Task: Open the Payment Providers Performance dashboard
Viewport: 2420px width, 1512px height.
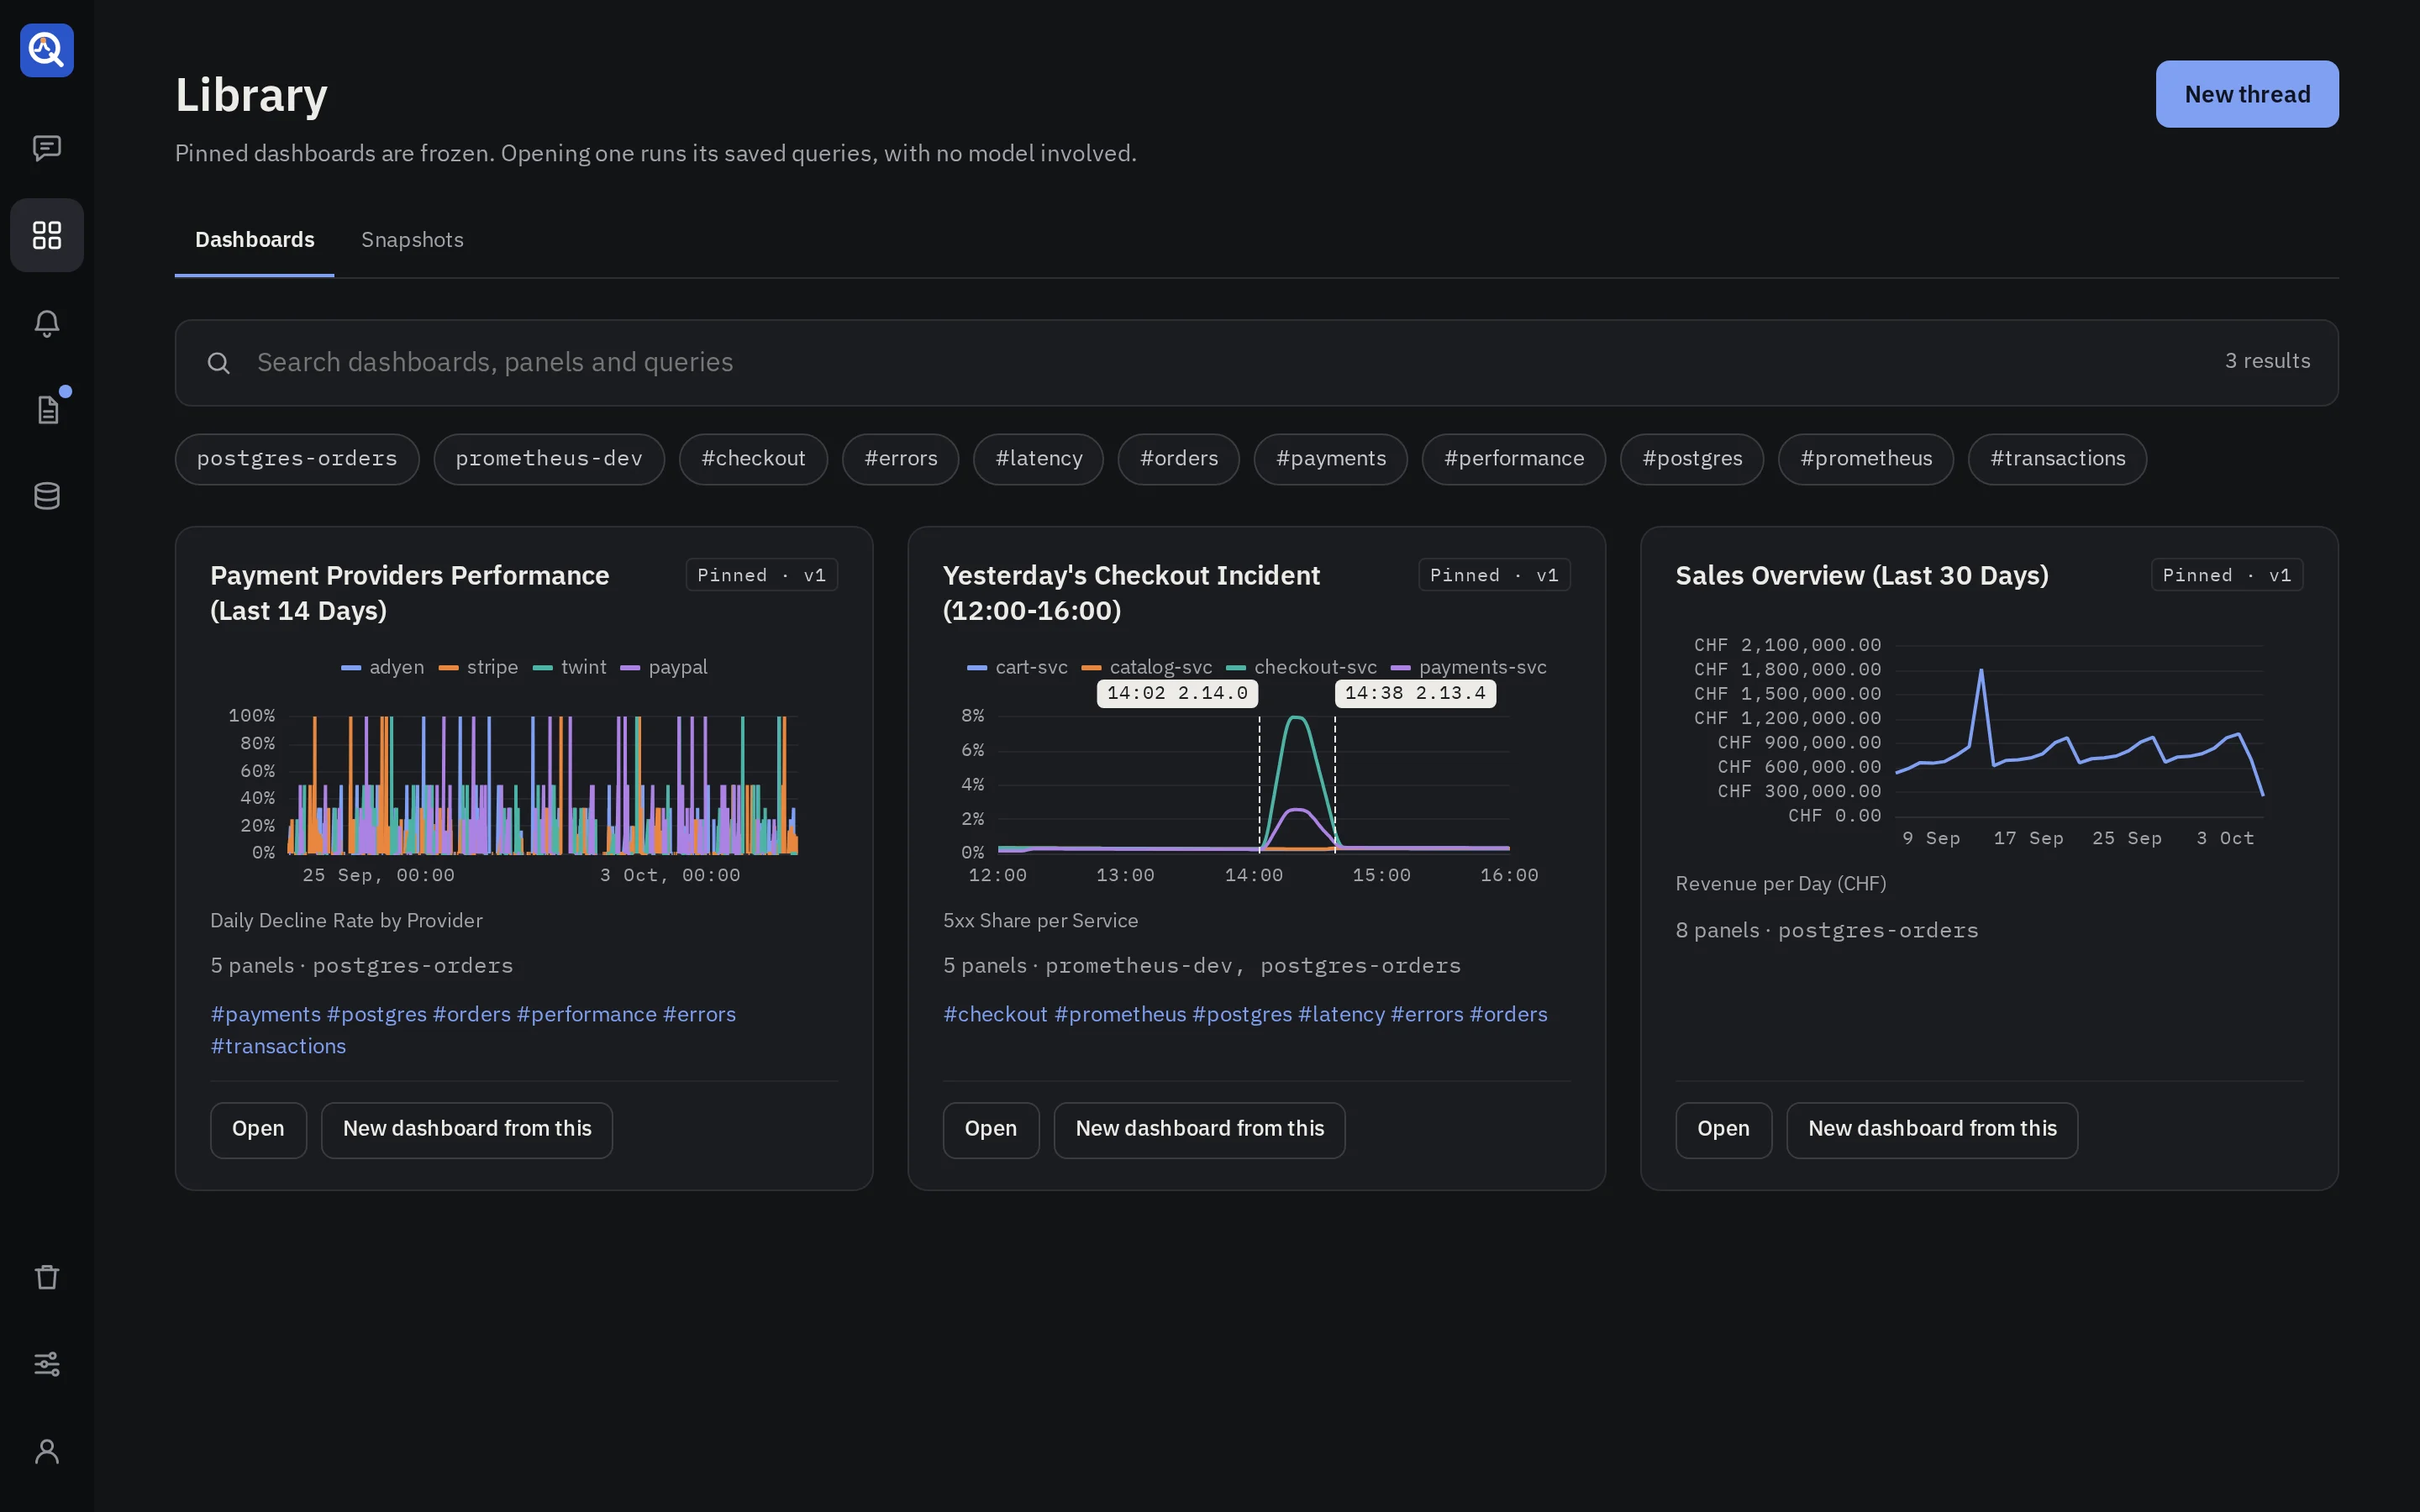Action: coord(258,1130)
